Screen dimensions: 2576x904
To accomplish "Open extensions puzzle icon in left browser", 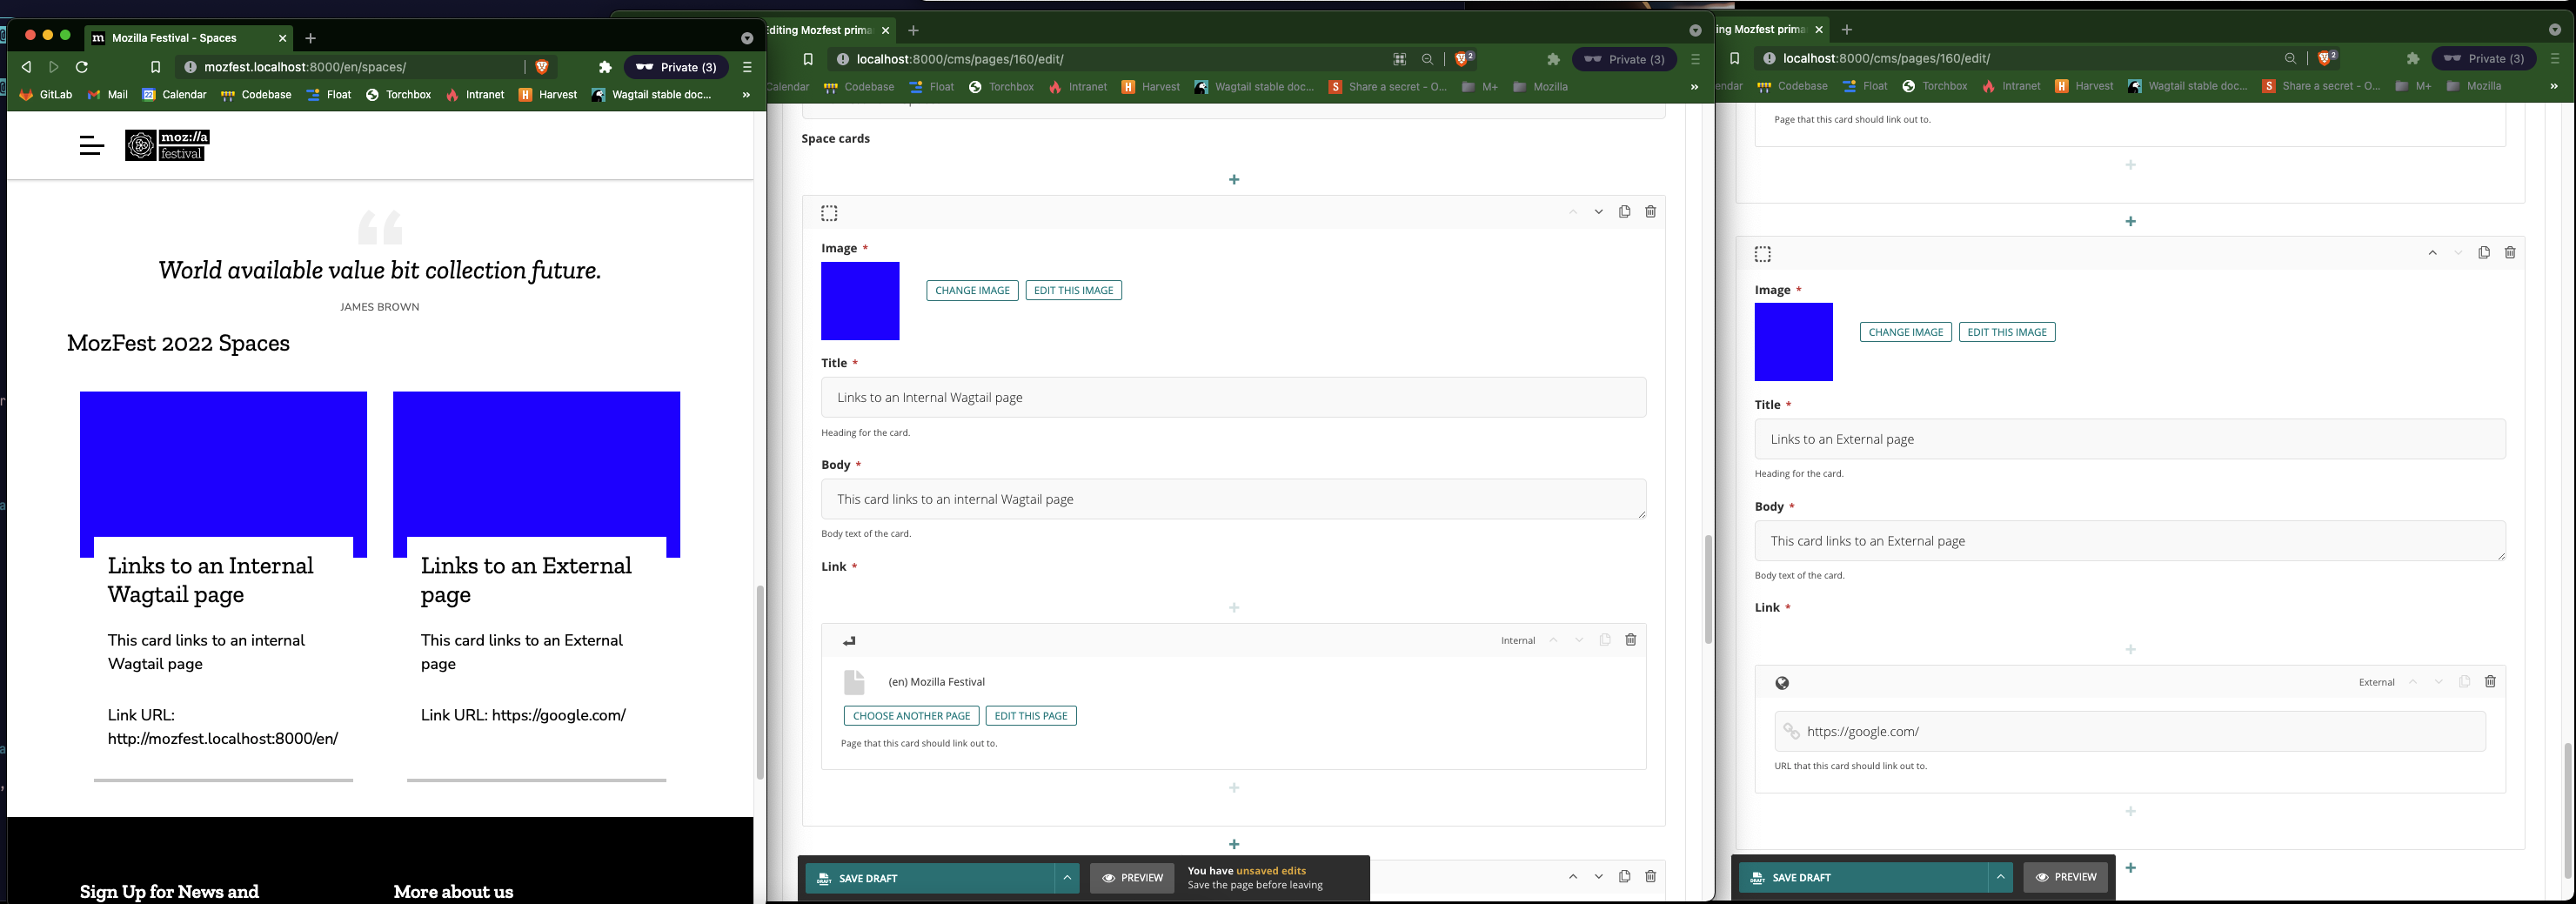I will pos(605,67).
